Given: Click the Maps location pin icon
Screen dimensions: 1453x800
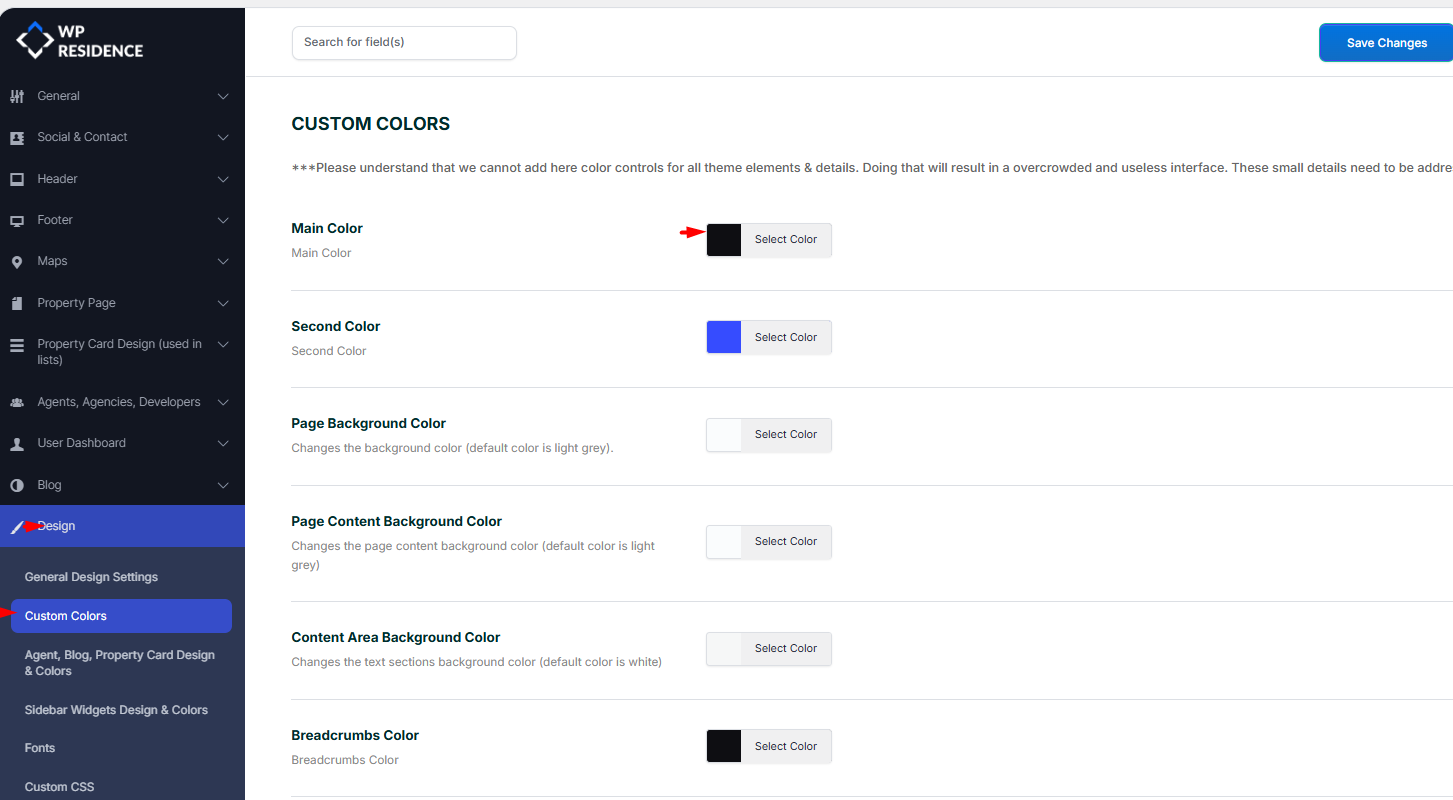Looking at the screenshot, I should click(x=17, y=262).
